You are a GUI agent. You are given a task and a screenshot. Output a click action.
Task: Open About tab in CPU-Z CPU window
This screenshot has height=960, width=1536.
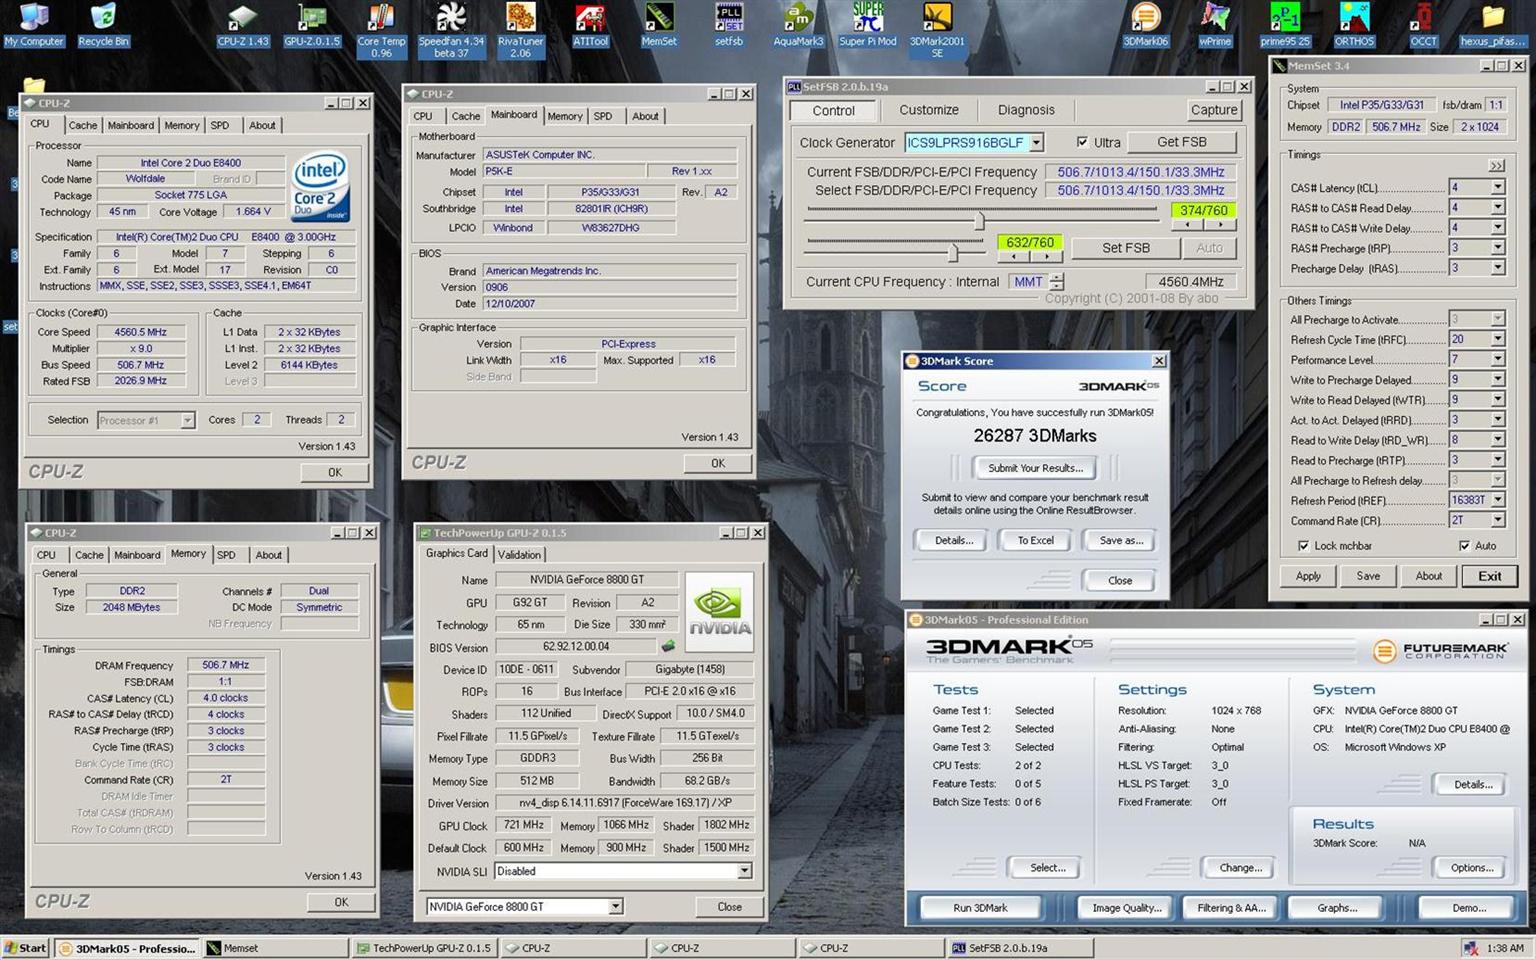tap(262, 125)
